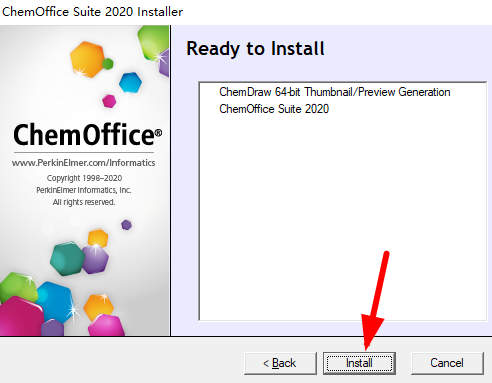The width and height of the screenshot is (492, 383).
Task: Click the ChemOffice logo text
Action: pos(88,135)
